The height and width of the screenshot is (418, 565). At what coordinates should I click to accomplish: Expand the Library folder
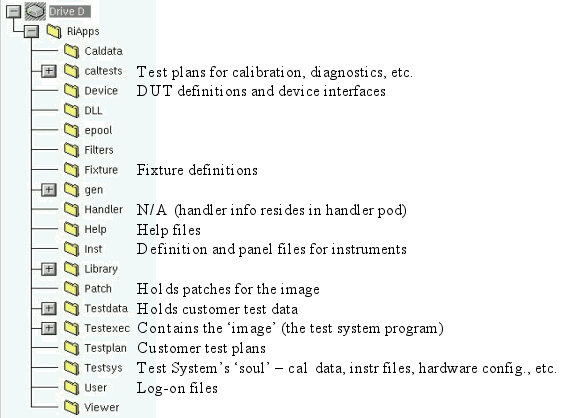pyautogui.click(x=49, y=269)
